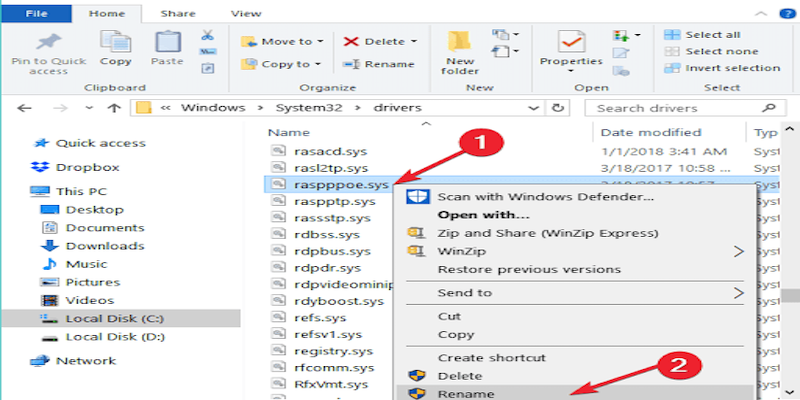This screenshot has width=800, height=400.
Task: Select the rfcomm.sys file
Action: coord(334,368)
